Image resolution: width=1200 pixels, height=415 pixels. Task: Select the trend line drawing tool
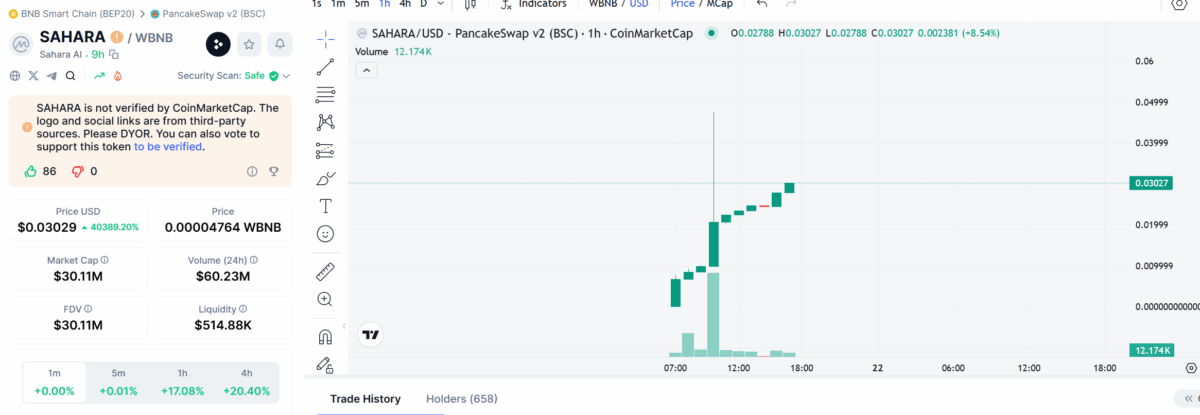[x=325, y=68]
